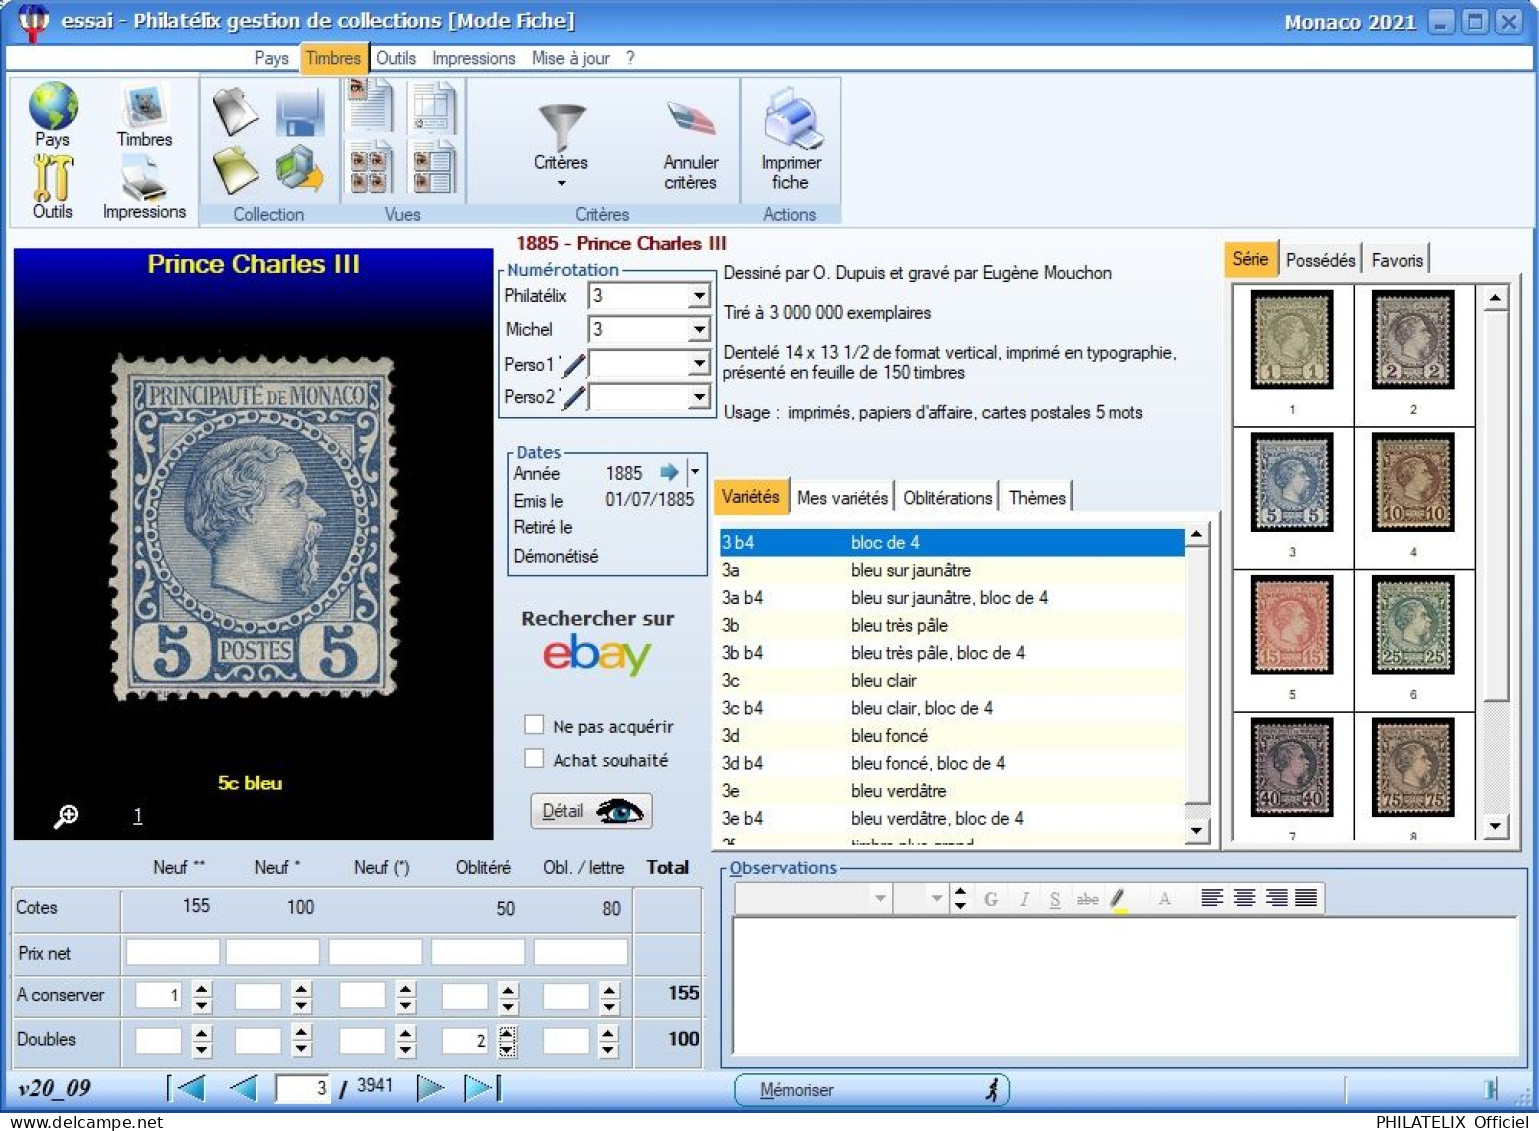Open the Outils menu
The width and height of the screenshot is (1539, 1131).
pos(396,58)
